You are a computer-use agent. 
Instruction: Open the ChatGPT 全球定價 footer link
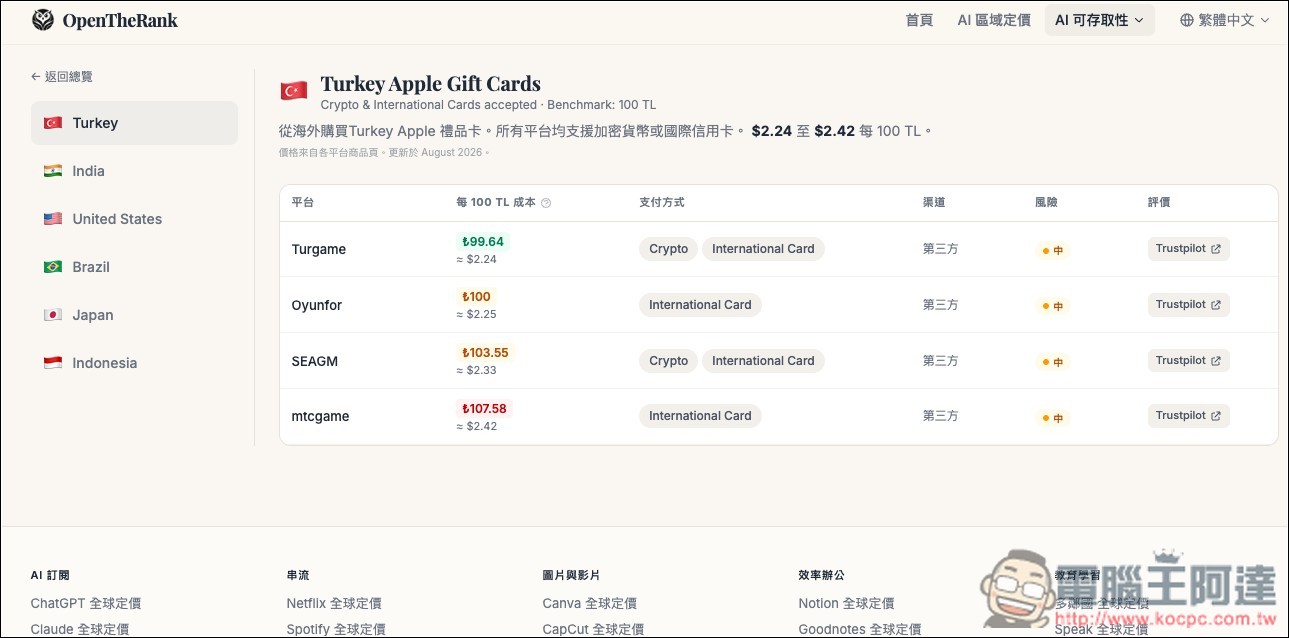point(86,603)
